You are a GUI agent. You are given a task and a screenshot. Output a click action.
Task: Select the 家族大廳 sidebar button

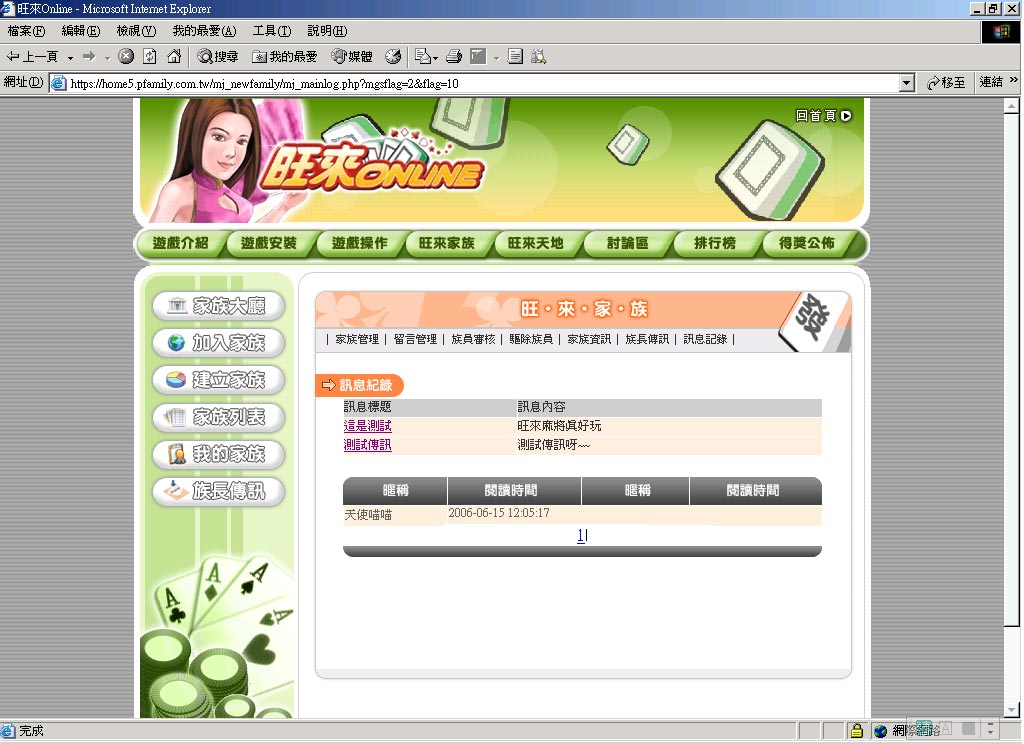[x=218, y=306]
